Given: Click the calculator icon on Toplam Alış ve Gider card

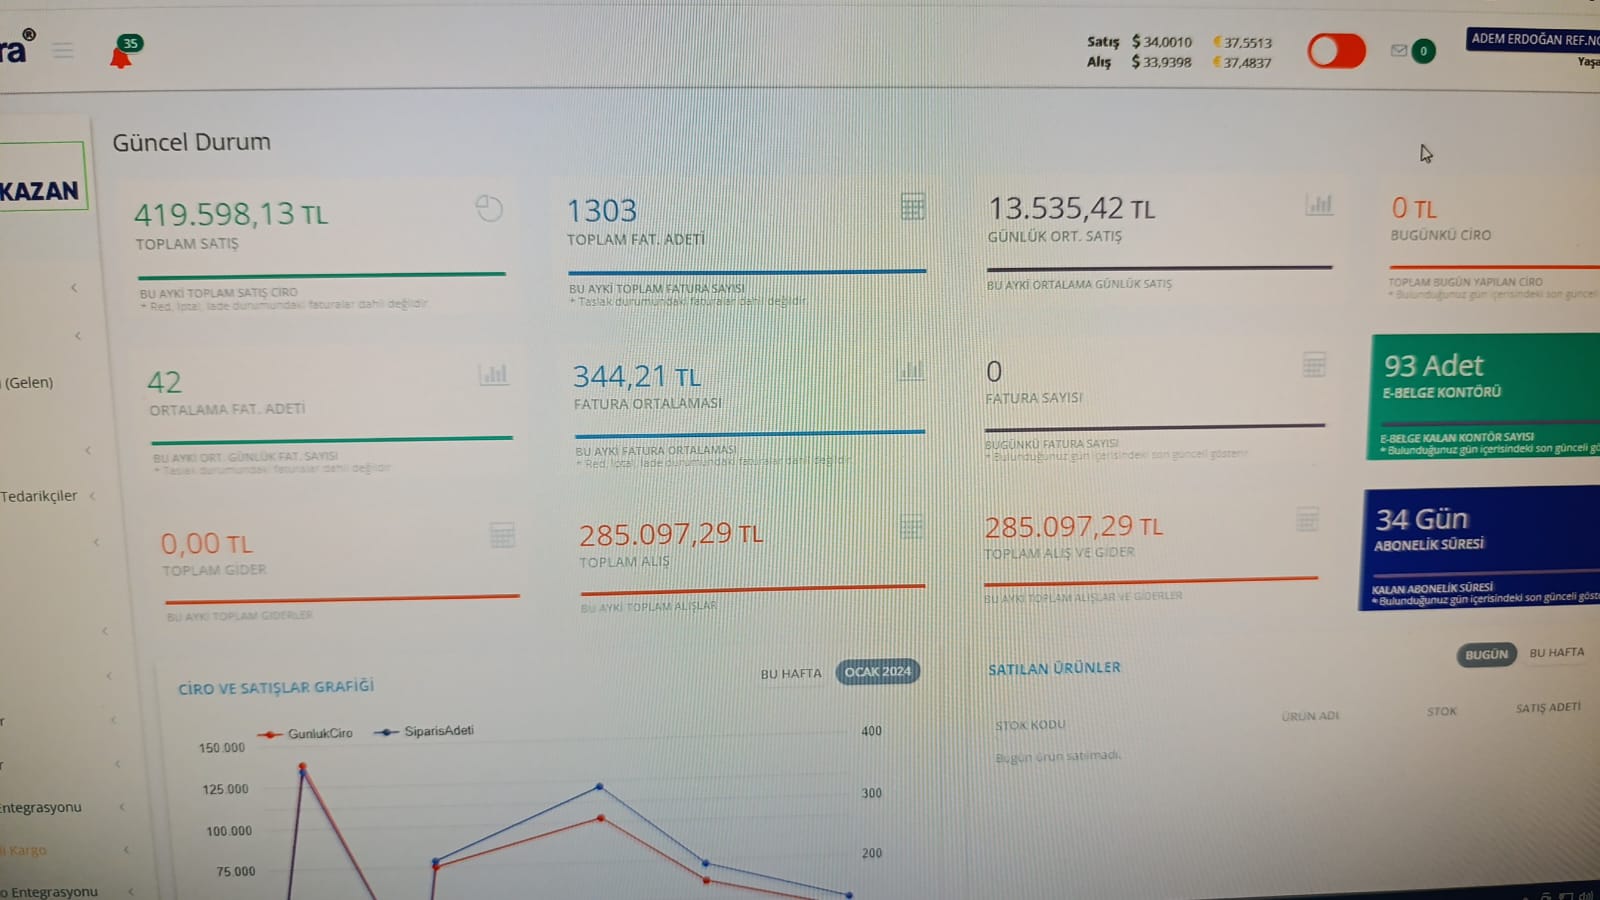Looking at the screenshot, I should (1307, 519).
